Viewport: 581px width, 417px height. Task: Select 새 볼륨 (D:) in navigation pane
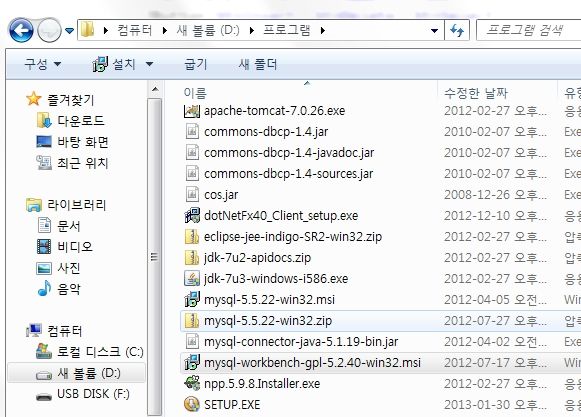click(89, 373)
